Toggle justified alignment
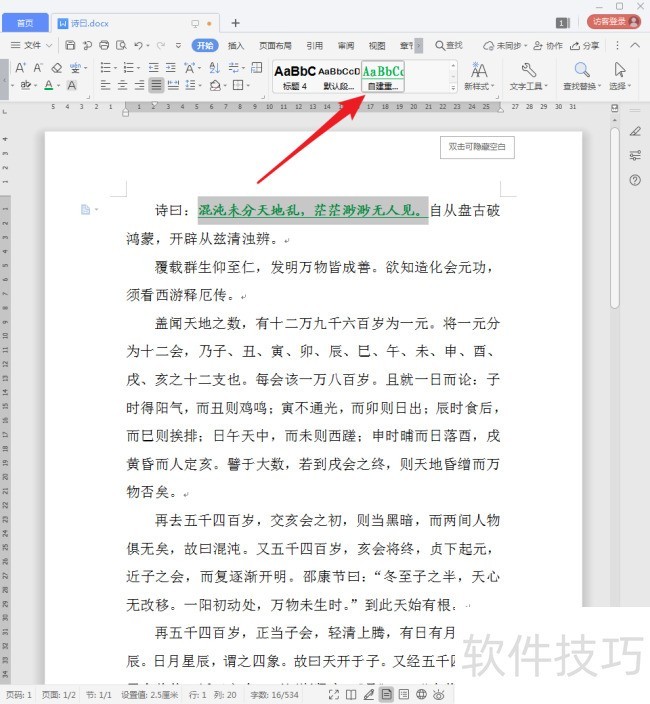 [x=156, y=85]
